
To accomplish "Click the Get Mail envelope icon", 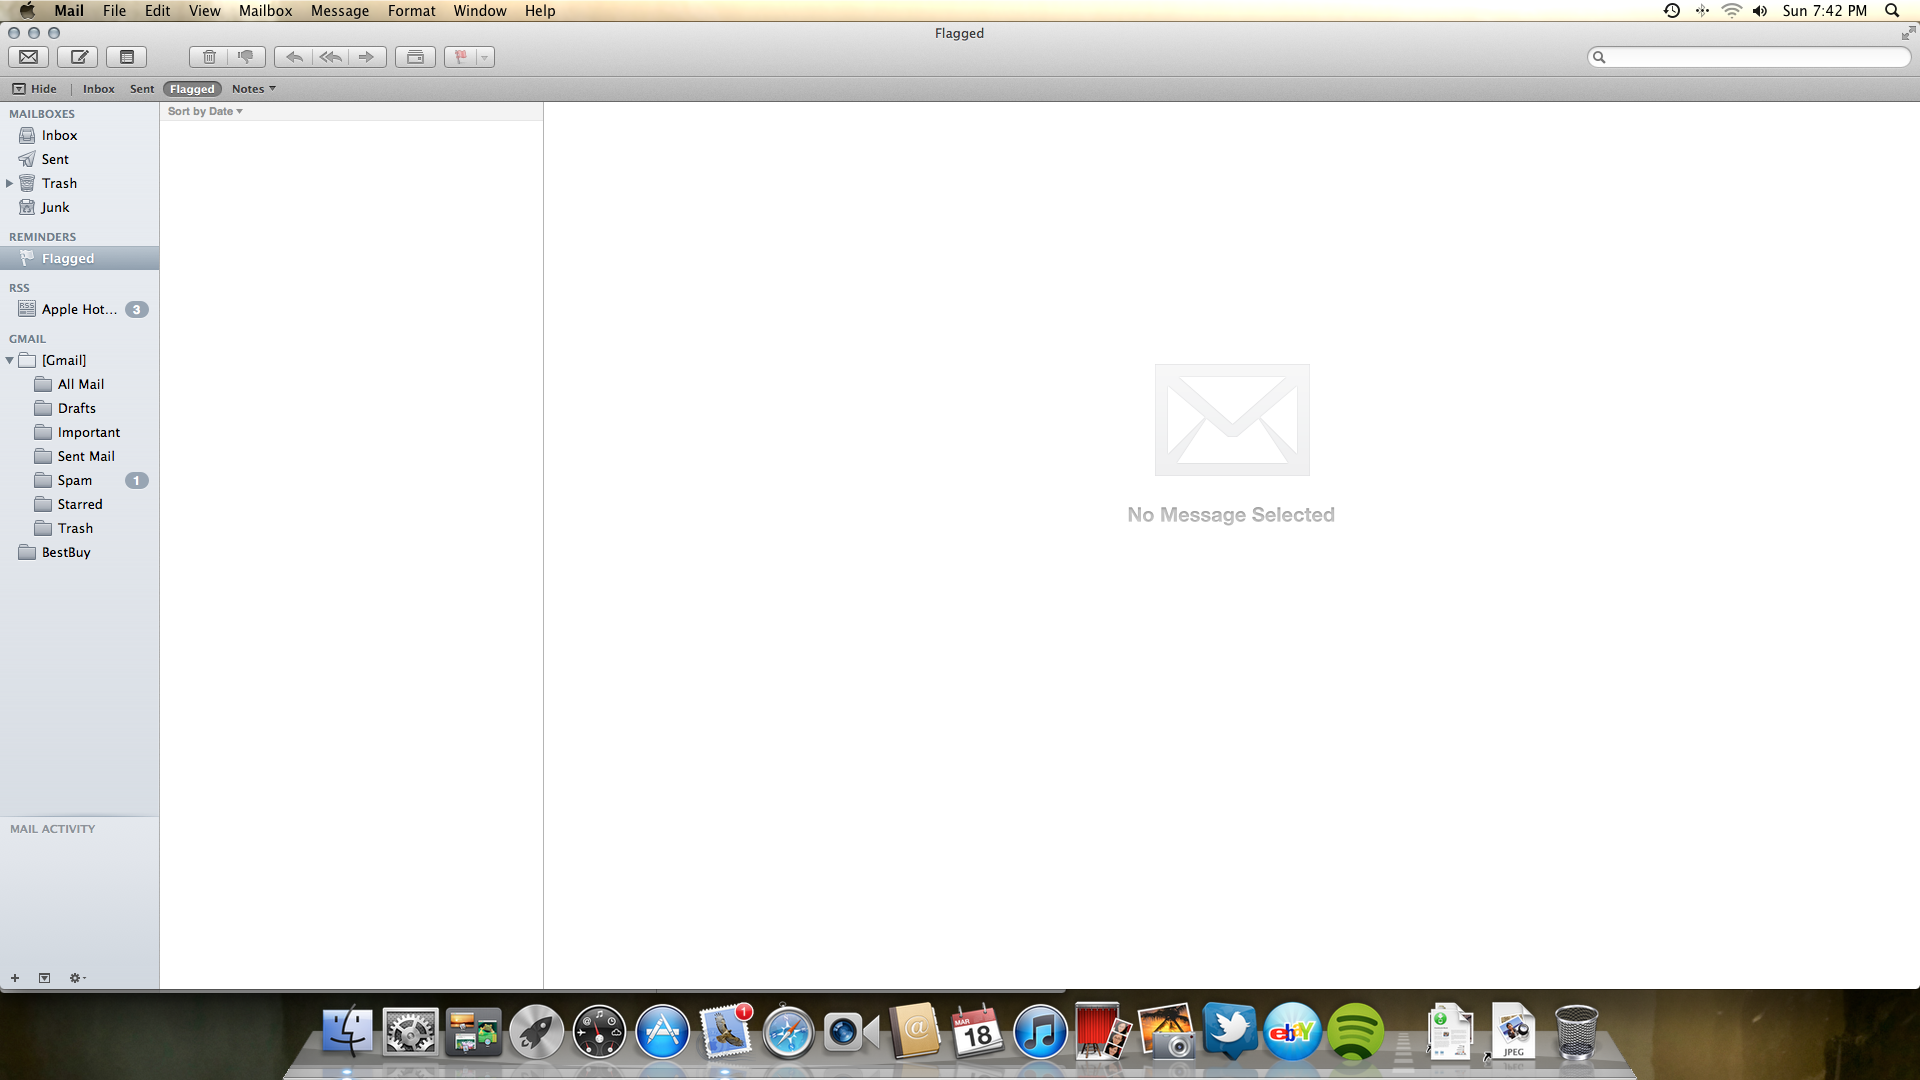I will (x=29, y=57).
